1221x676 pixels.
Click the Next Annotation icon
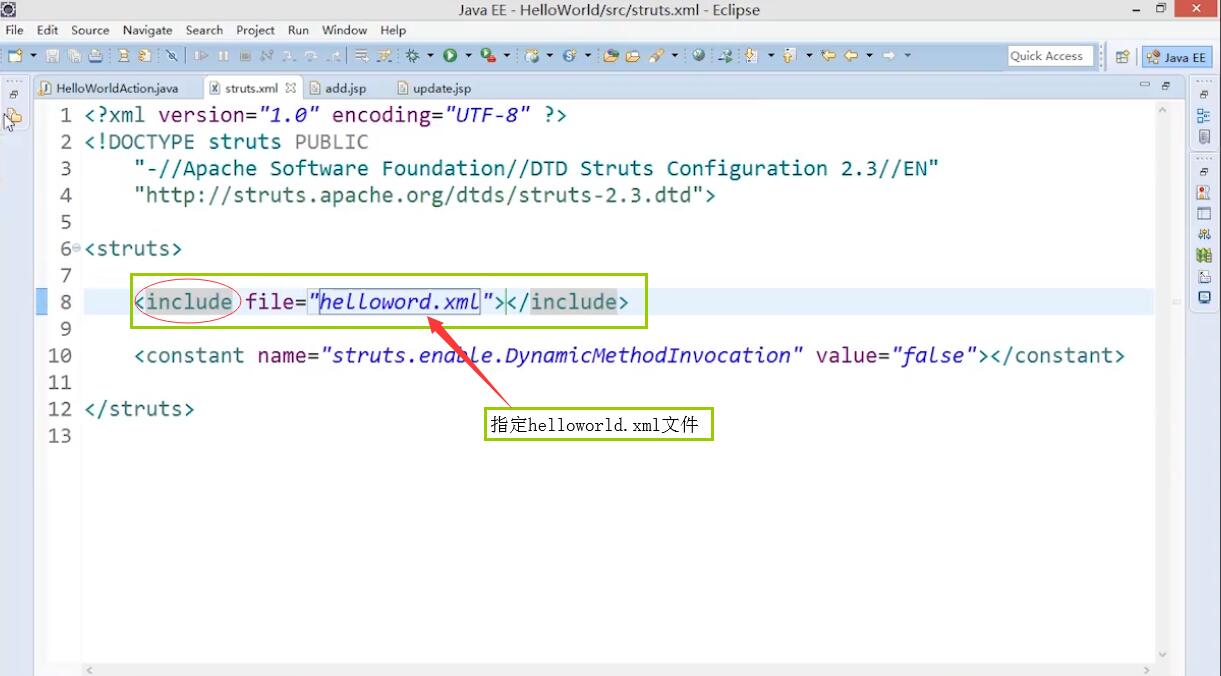coord(750,56)
